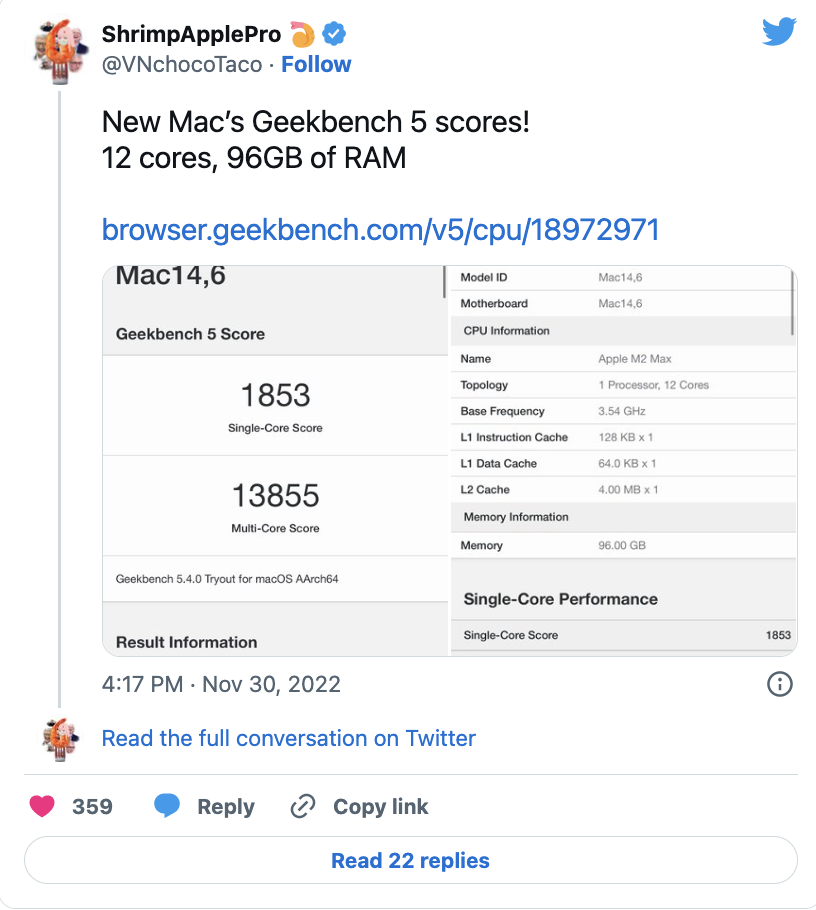The image size is (816, 910).
Task: Click the Follow link
Action: [316, 64]
